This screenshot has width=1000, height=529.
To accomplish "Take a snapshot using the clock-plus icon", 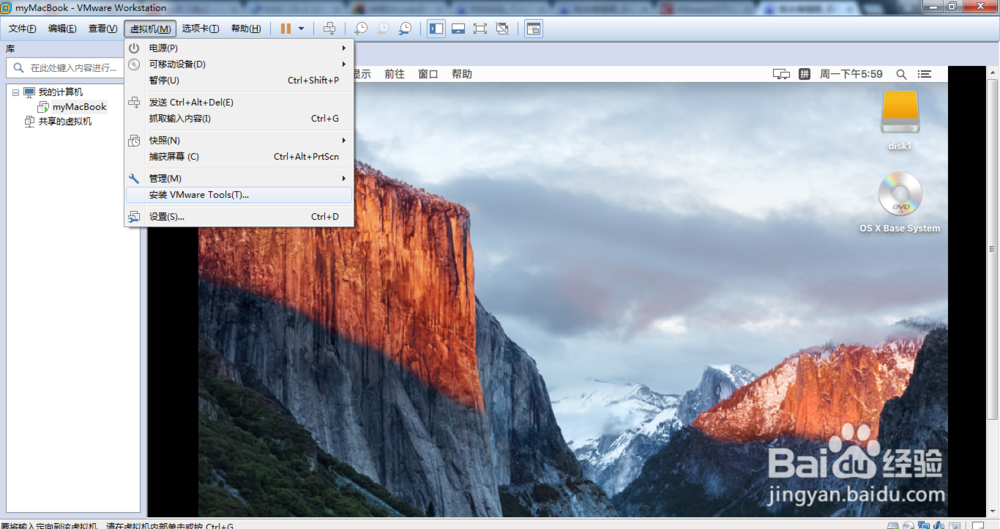I will point(361,29).
